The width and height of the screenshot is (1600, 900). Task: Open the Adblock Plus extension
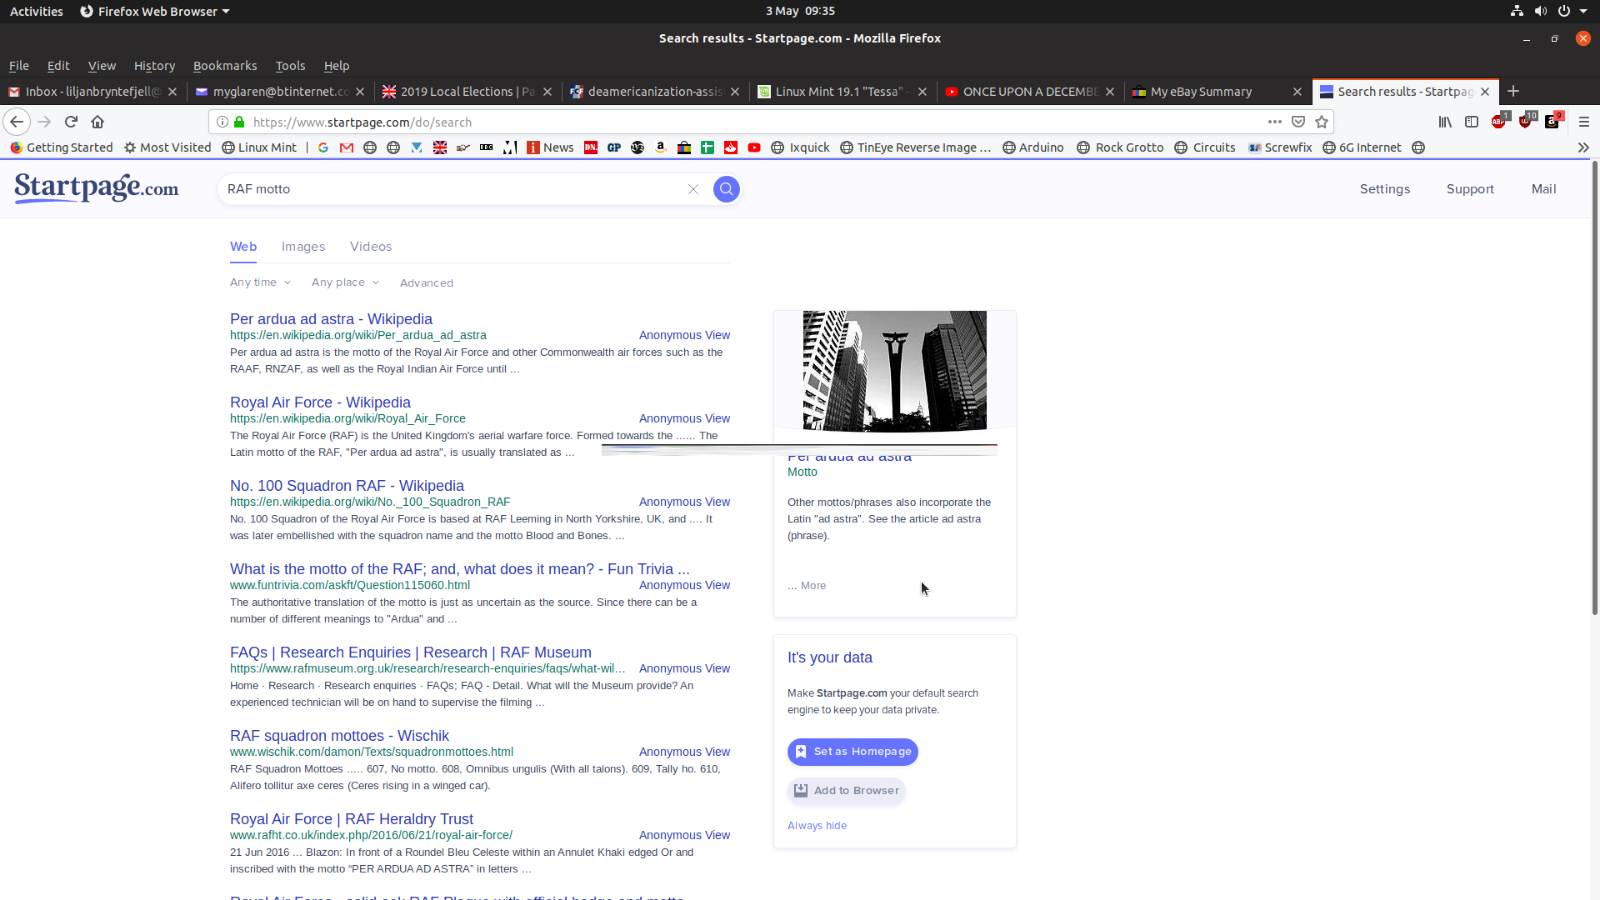click(x=1499, y=121)
